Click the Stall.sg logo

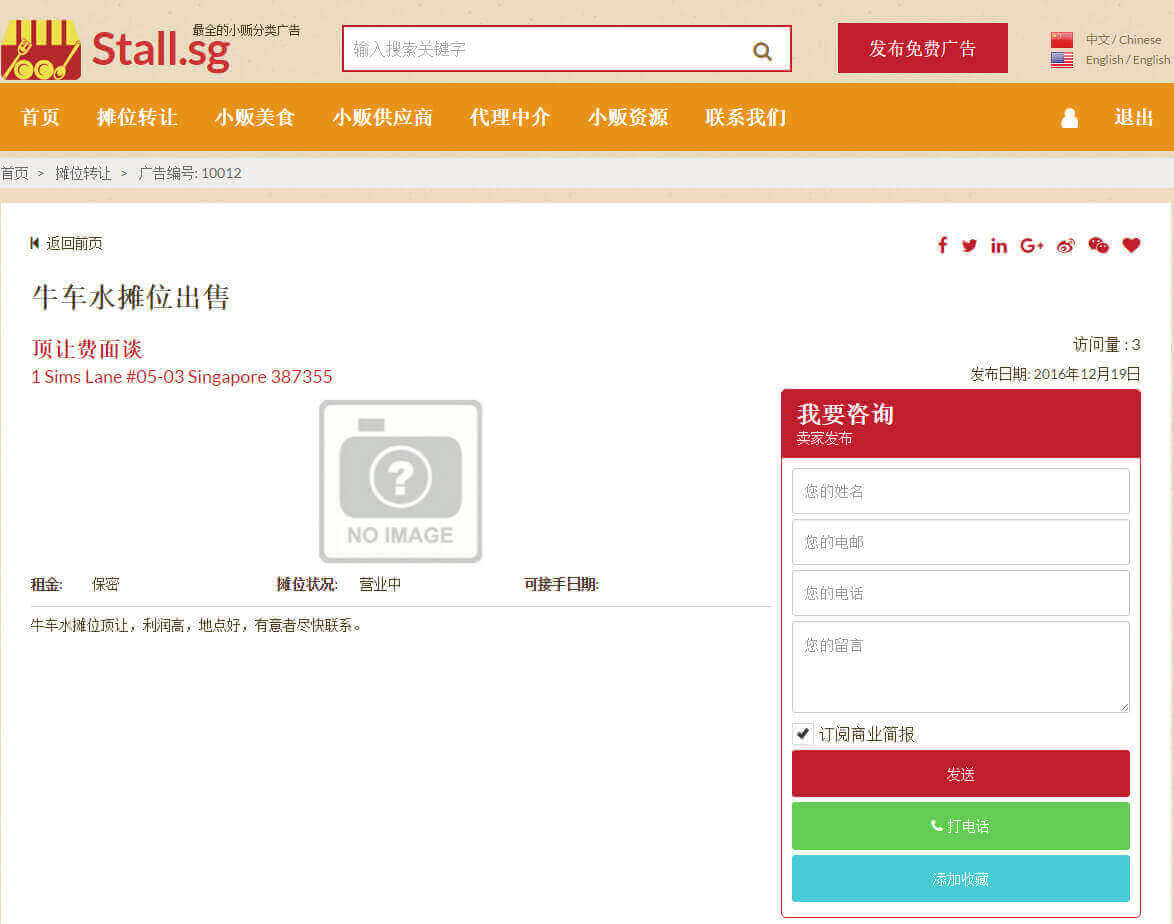pyautogui.click(x=116, y=49)
